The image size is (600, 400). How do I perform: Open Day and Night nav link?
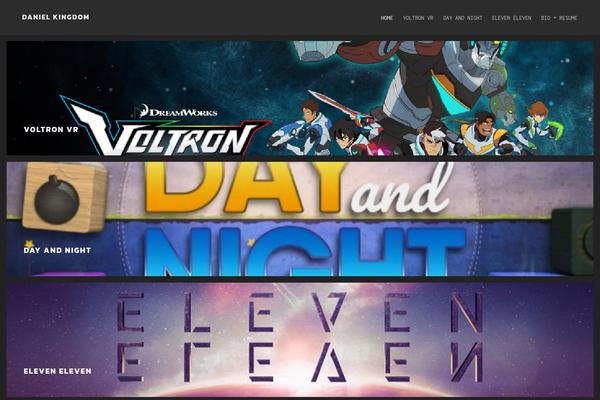coord(462,18)
